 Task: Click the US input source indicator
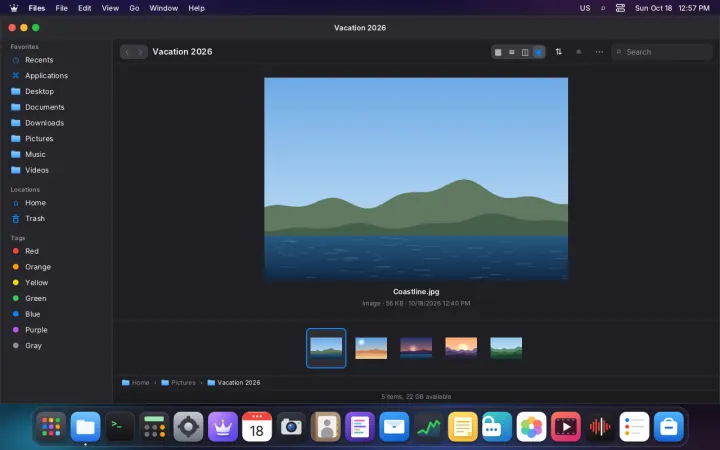click(x=585, y=8)
